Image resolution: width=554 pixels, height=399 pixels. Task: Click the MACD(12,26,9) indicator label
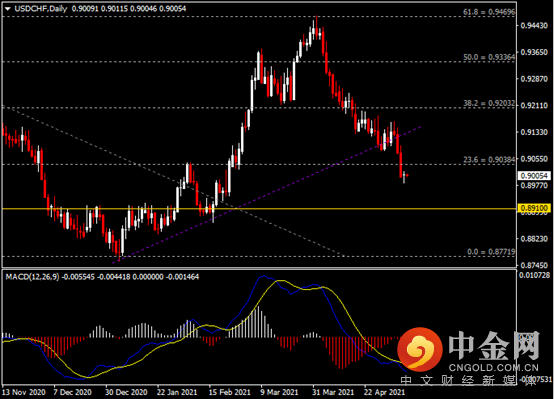click(33, 277)
